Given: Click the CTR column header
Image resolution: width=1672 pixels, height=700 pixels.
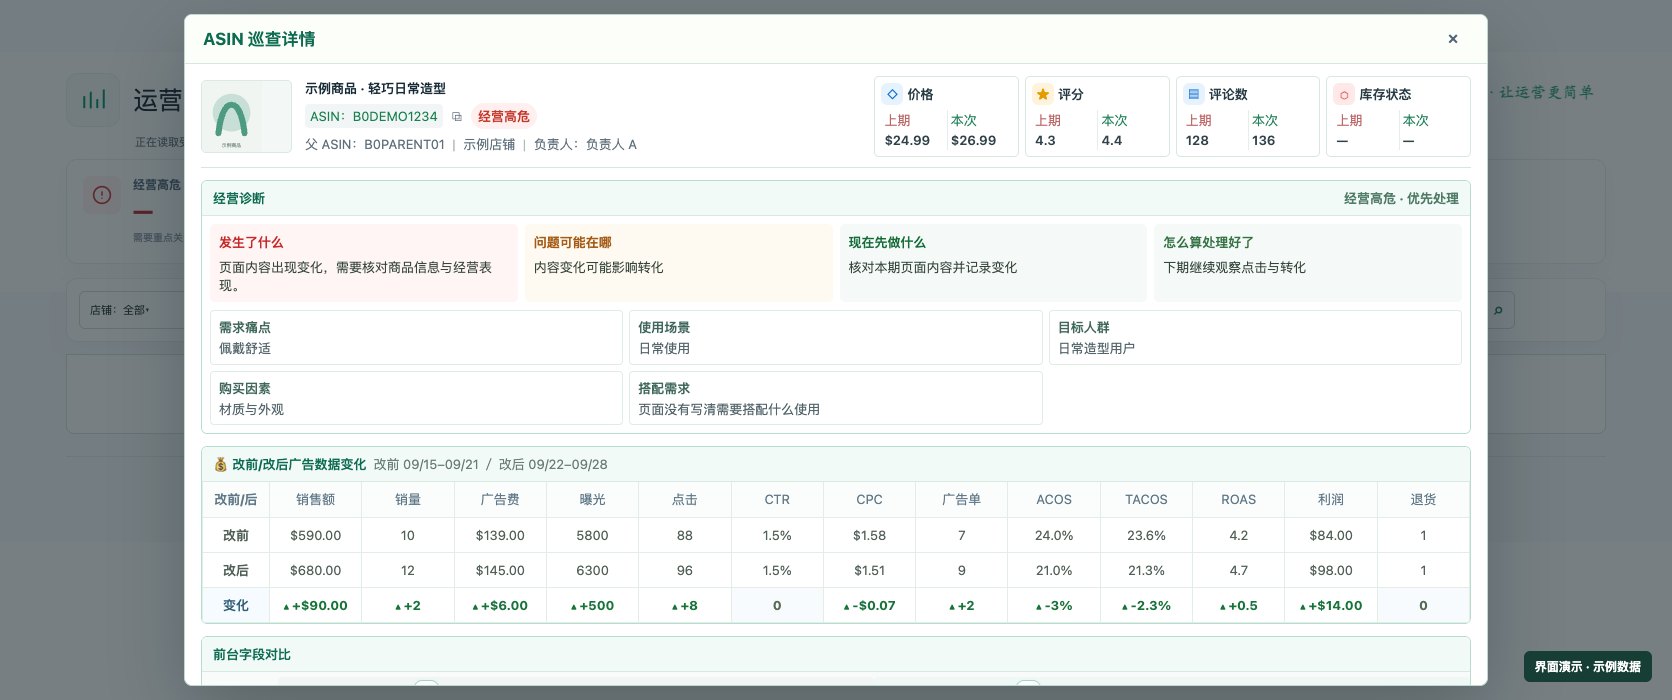Looking at the screenshot, I should [x=777, y=500].
